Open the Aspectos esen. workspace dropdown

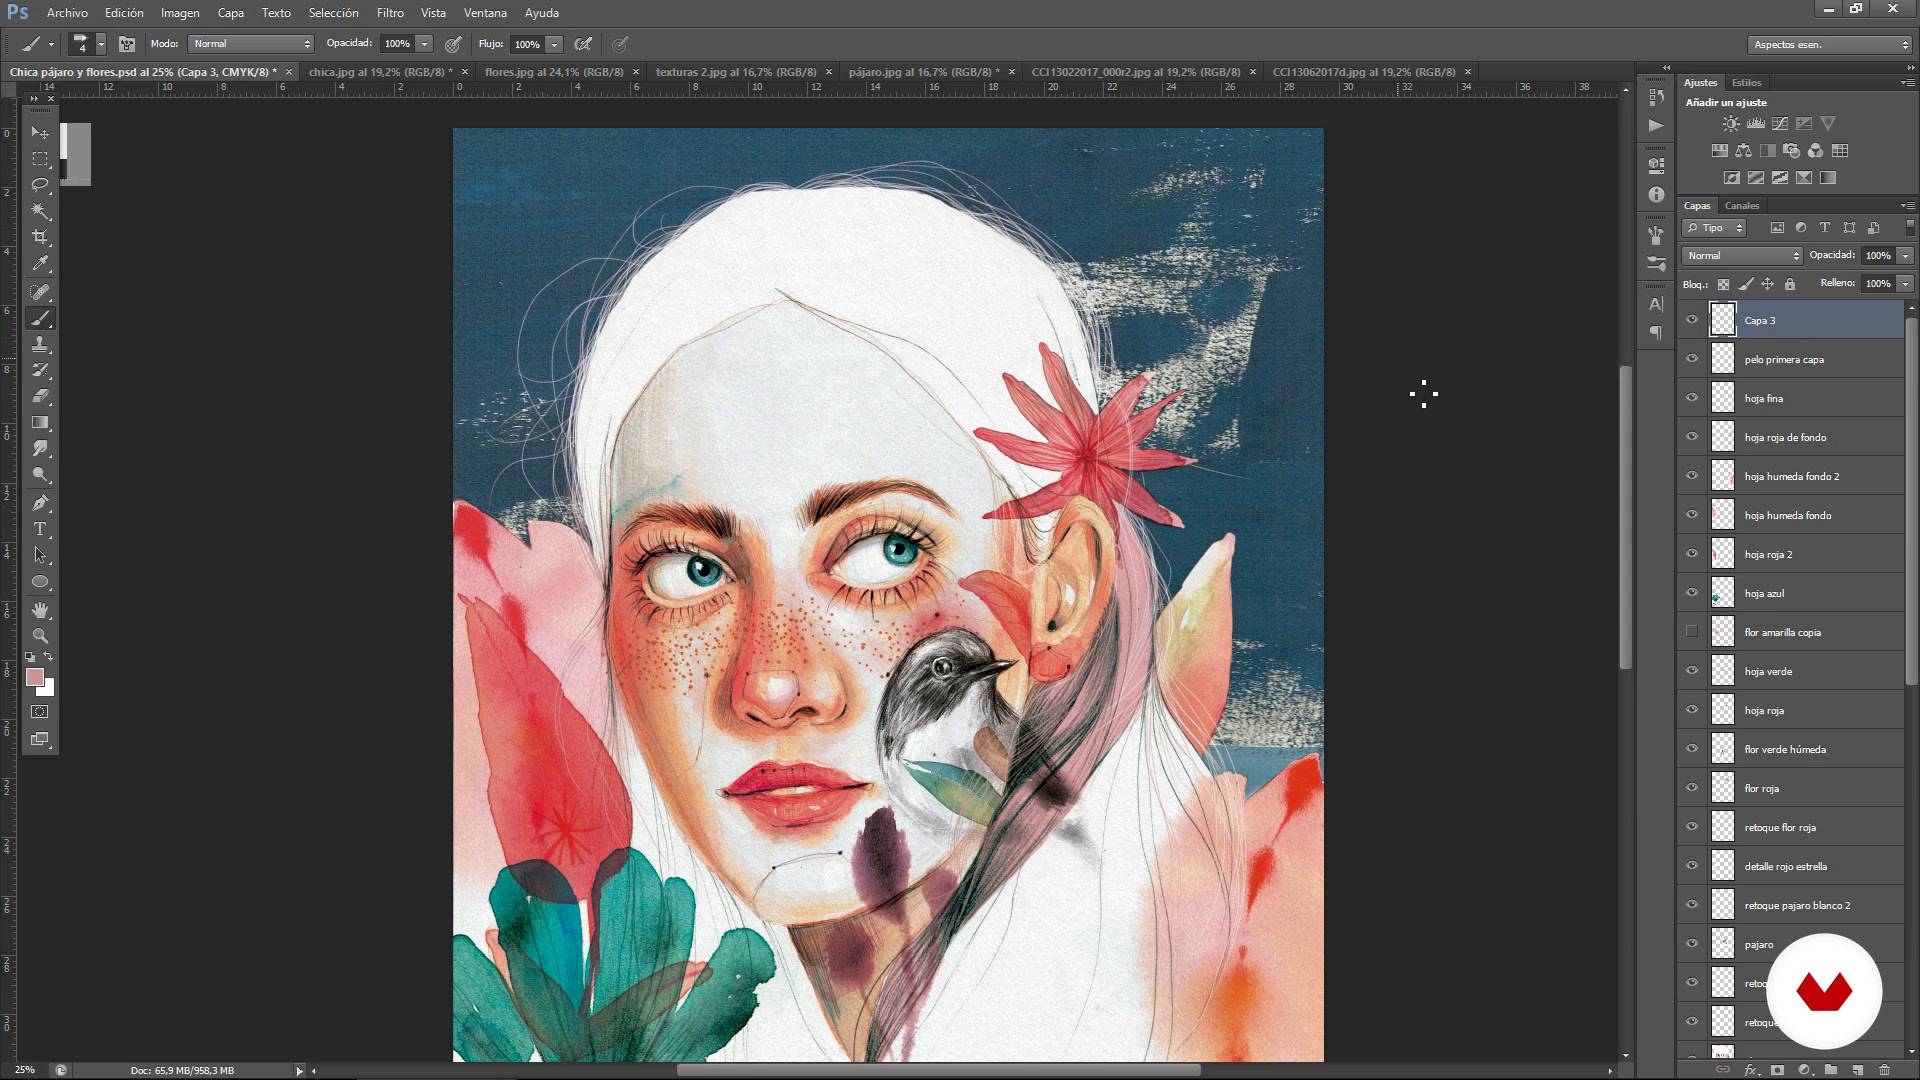point(1830,45)
